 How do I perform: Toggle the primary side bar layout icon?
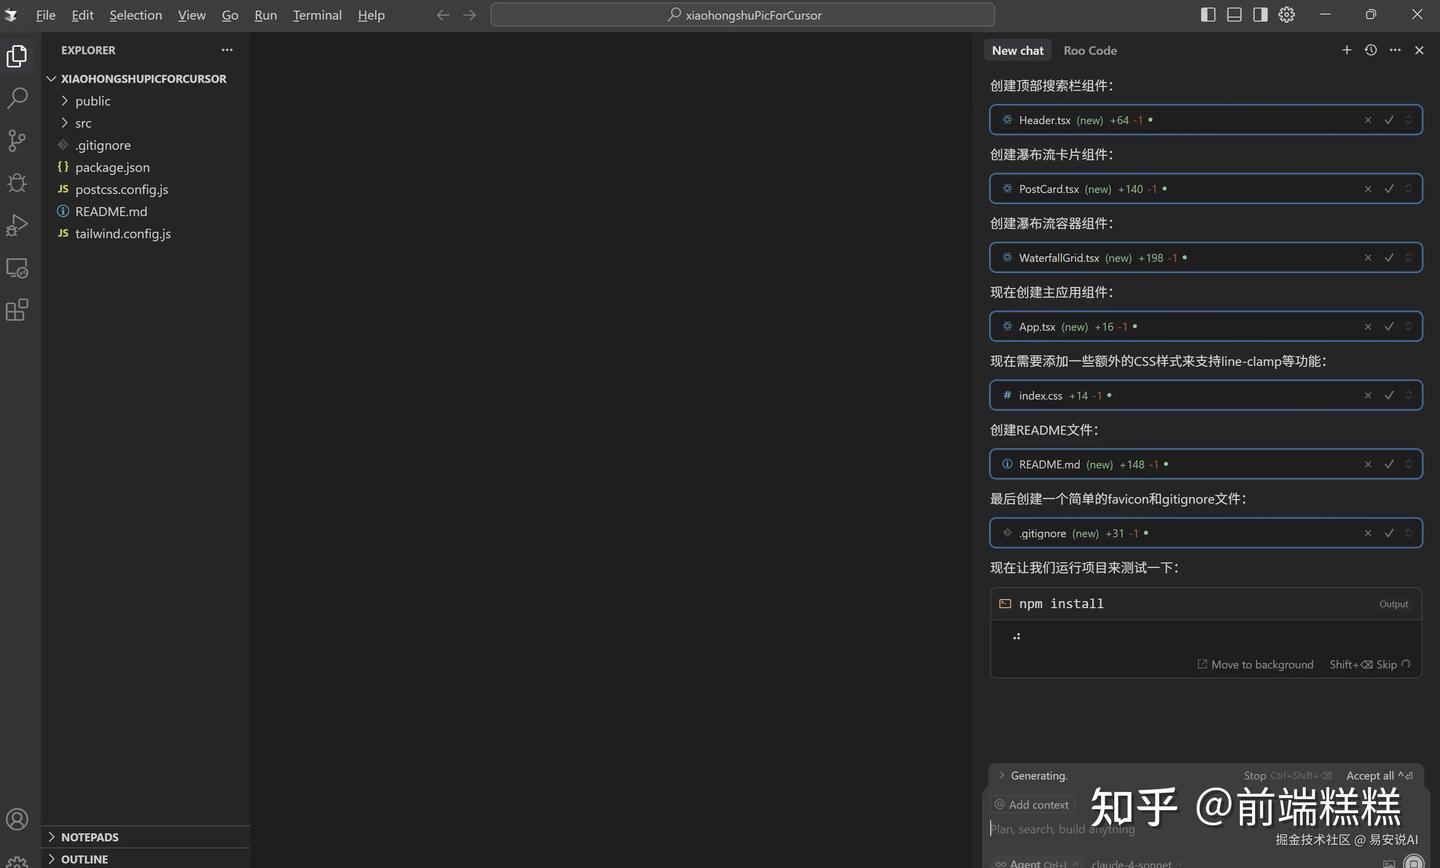(x=1208, y=15)
